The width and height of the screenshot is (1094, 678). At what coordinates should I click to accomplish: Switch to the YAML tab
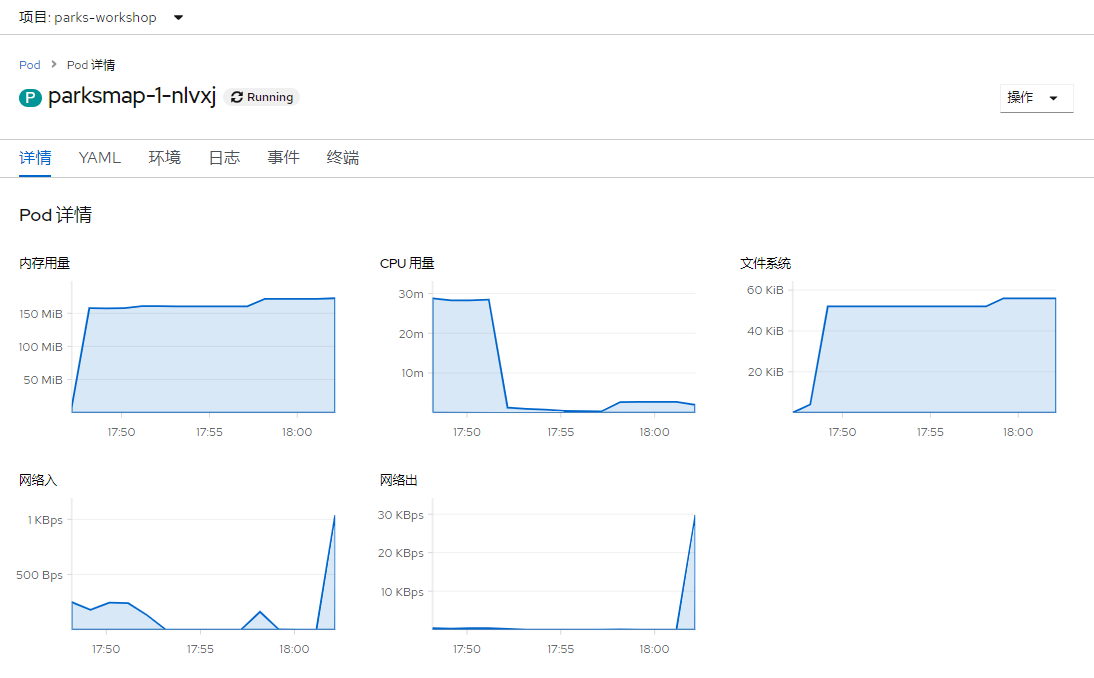99,157
